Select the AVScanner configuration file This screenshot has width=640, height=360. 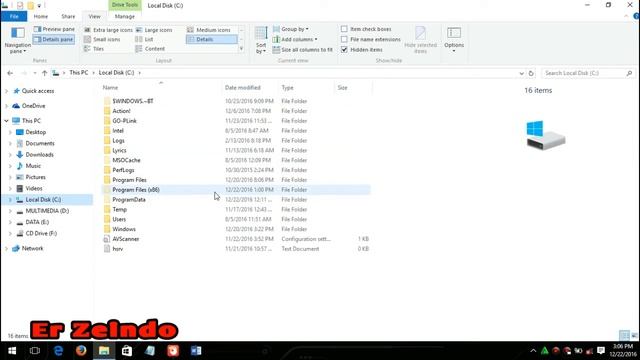point(126,239)
